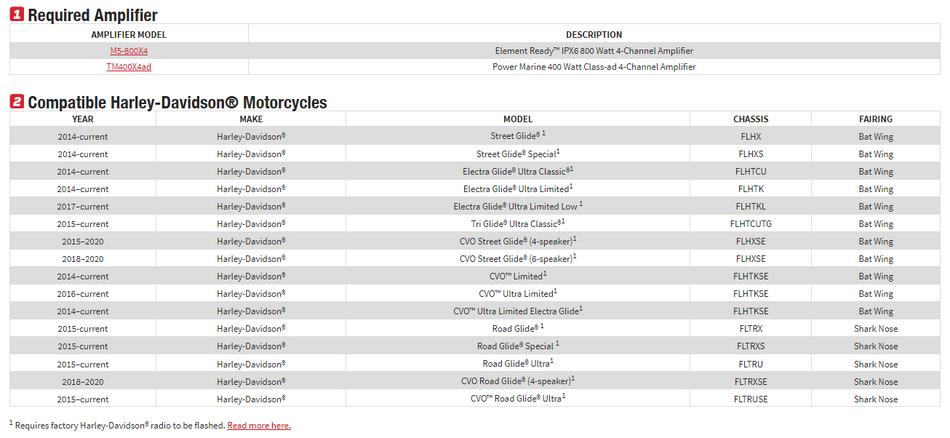The height and width of the screenshot is (438, 950).
Task: Select the 'Road Glide Ultra' model cell
Action: [518, 364]
